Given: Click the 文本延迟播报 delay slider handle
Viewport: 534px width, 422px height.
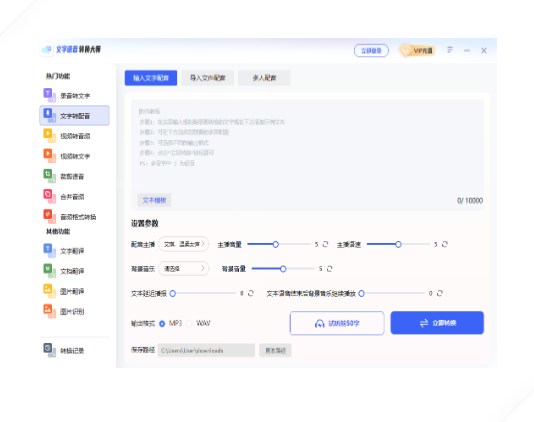Looking at the screenshot, I should tap(173, 293).
